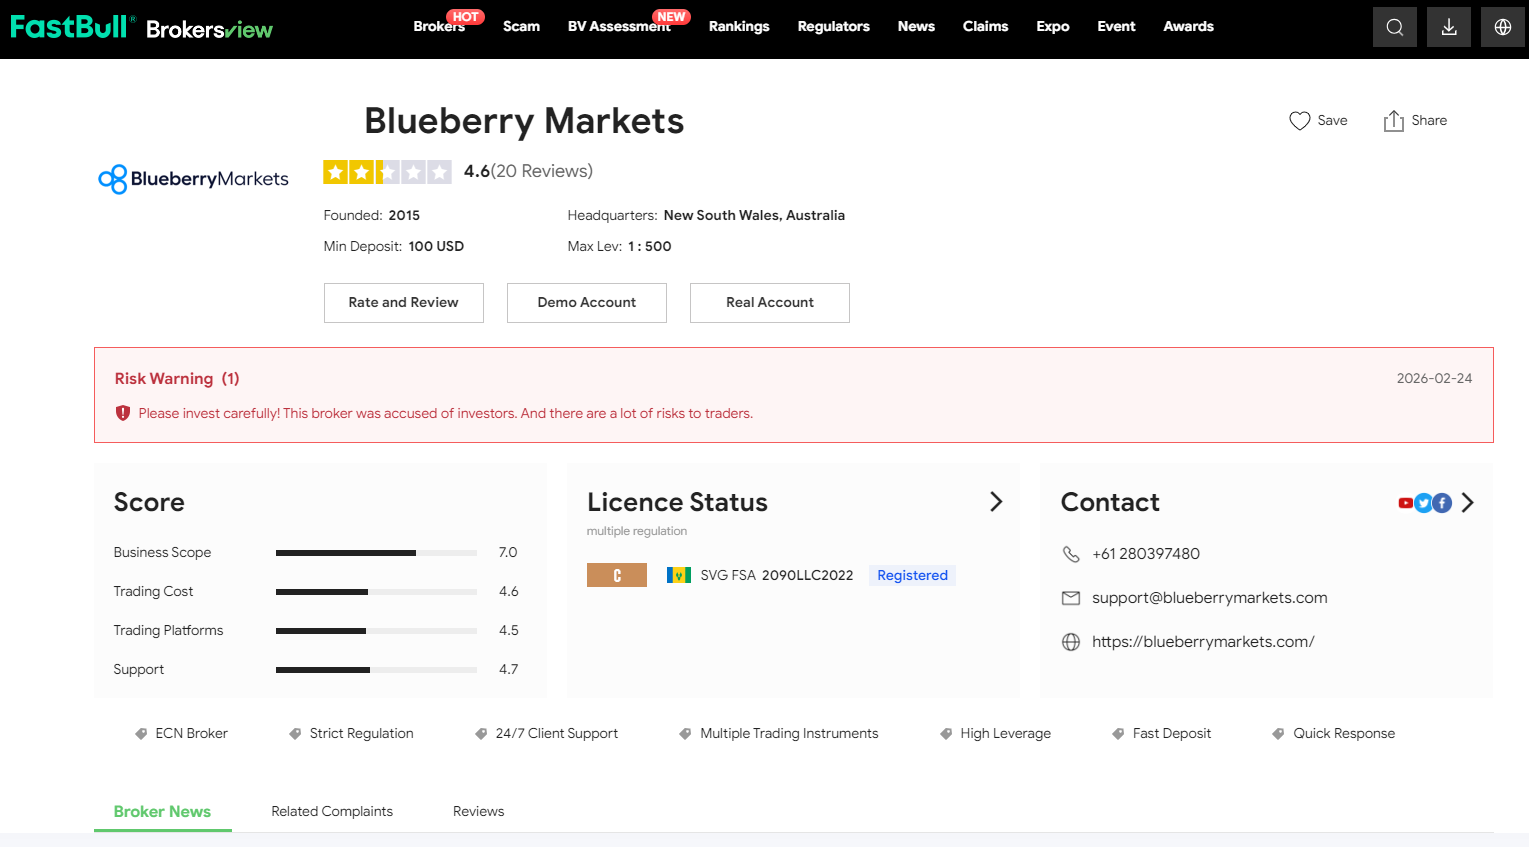Click the star rating bar
The image size is (1529, 847).
387,172
